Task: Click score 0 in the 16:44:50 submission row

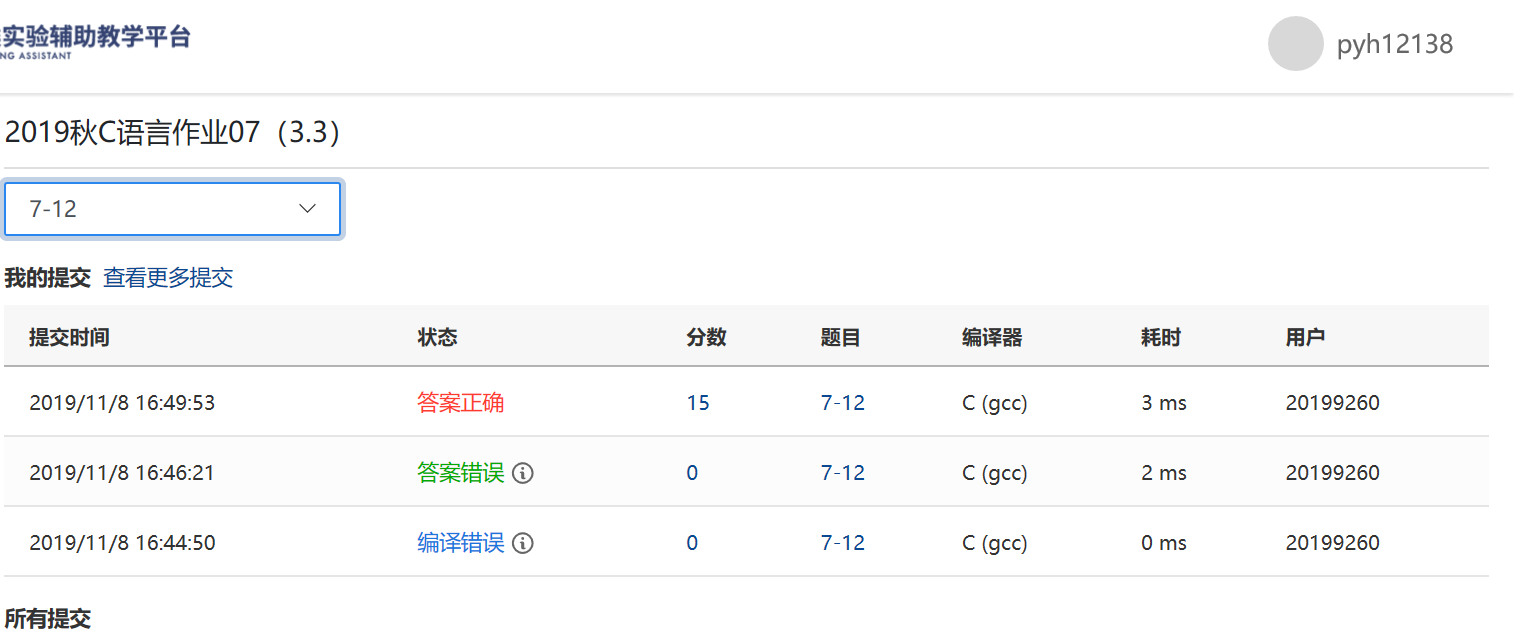Action: [x=692, y=543]
